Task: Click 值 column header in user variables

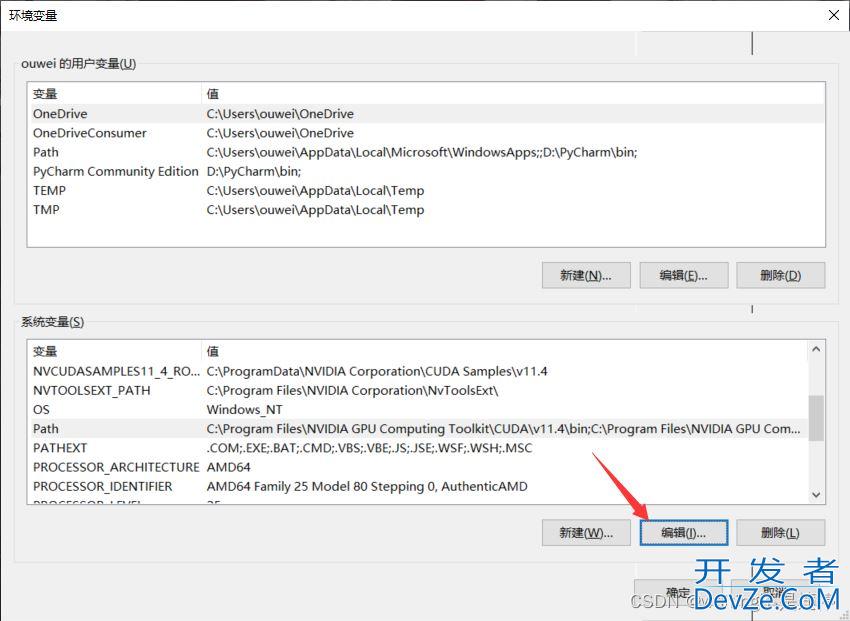Action: point(513,94)
